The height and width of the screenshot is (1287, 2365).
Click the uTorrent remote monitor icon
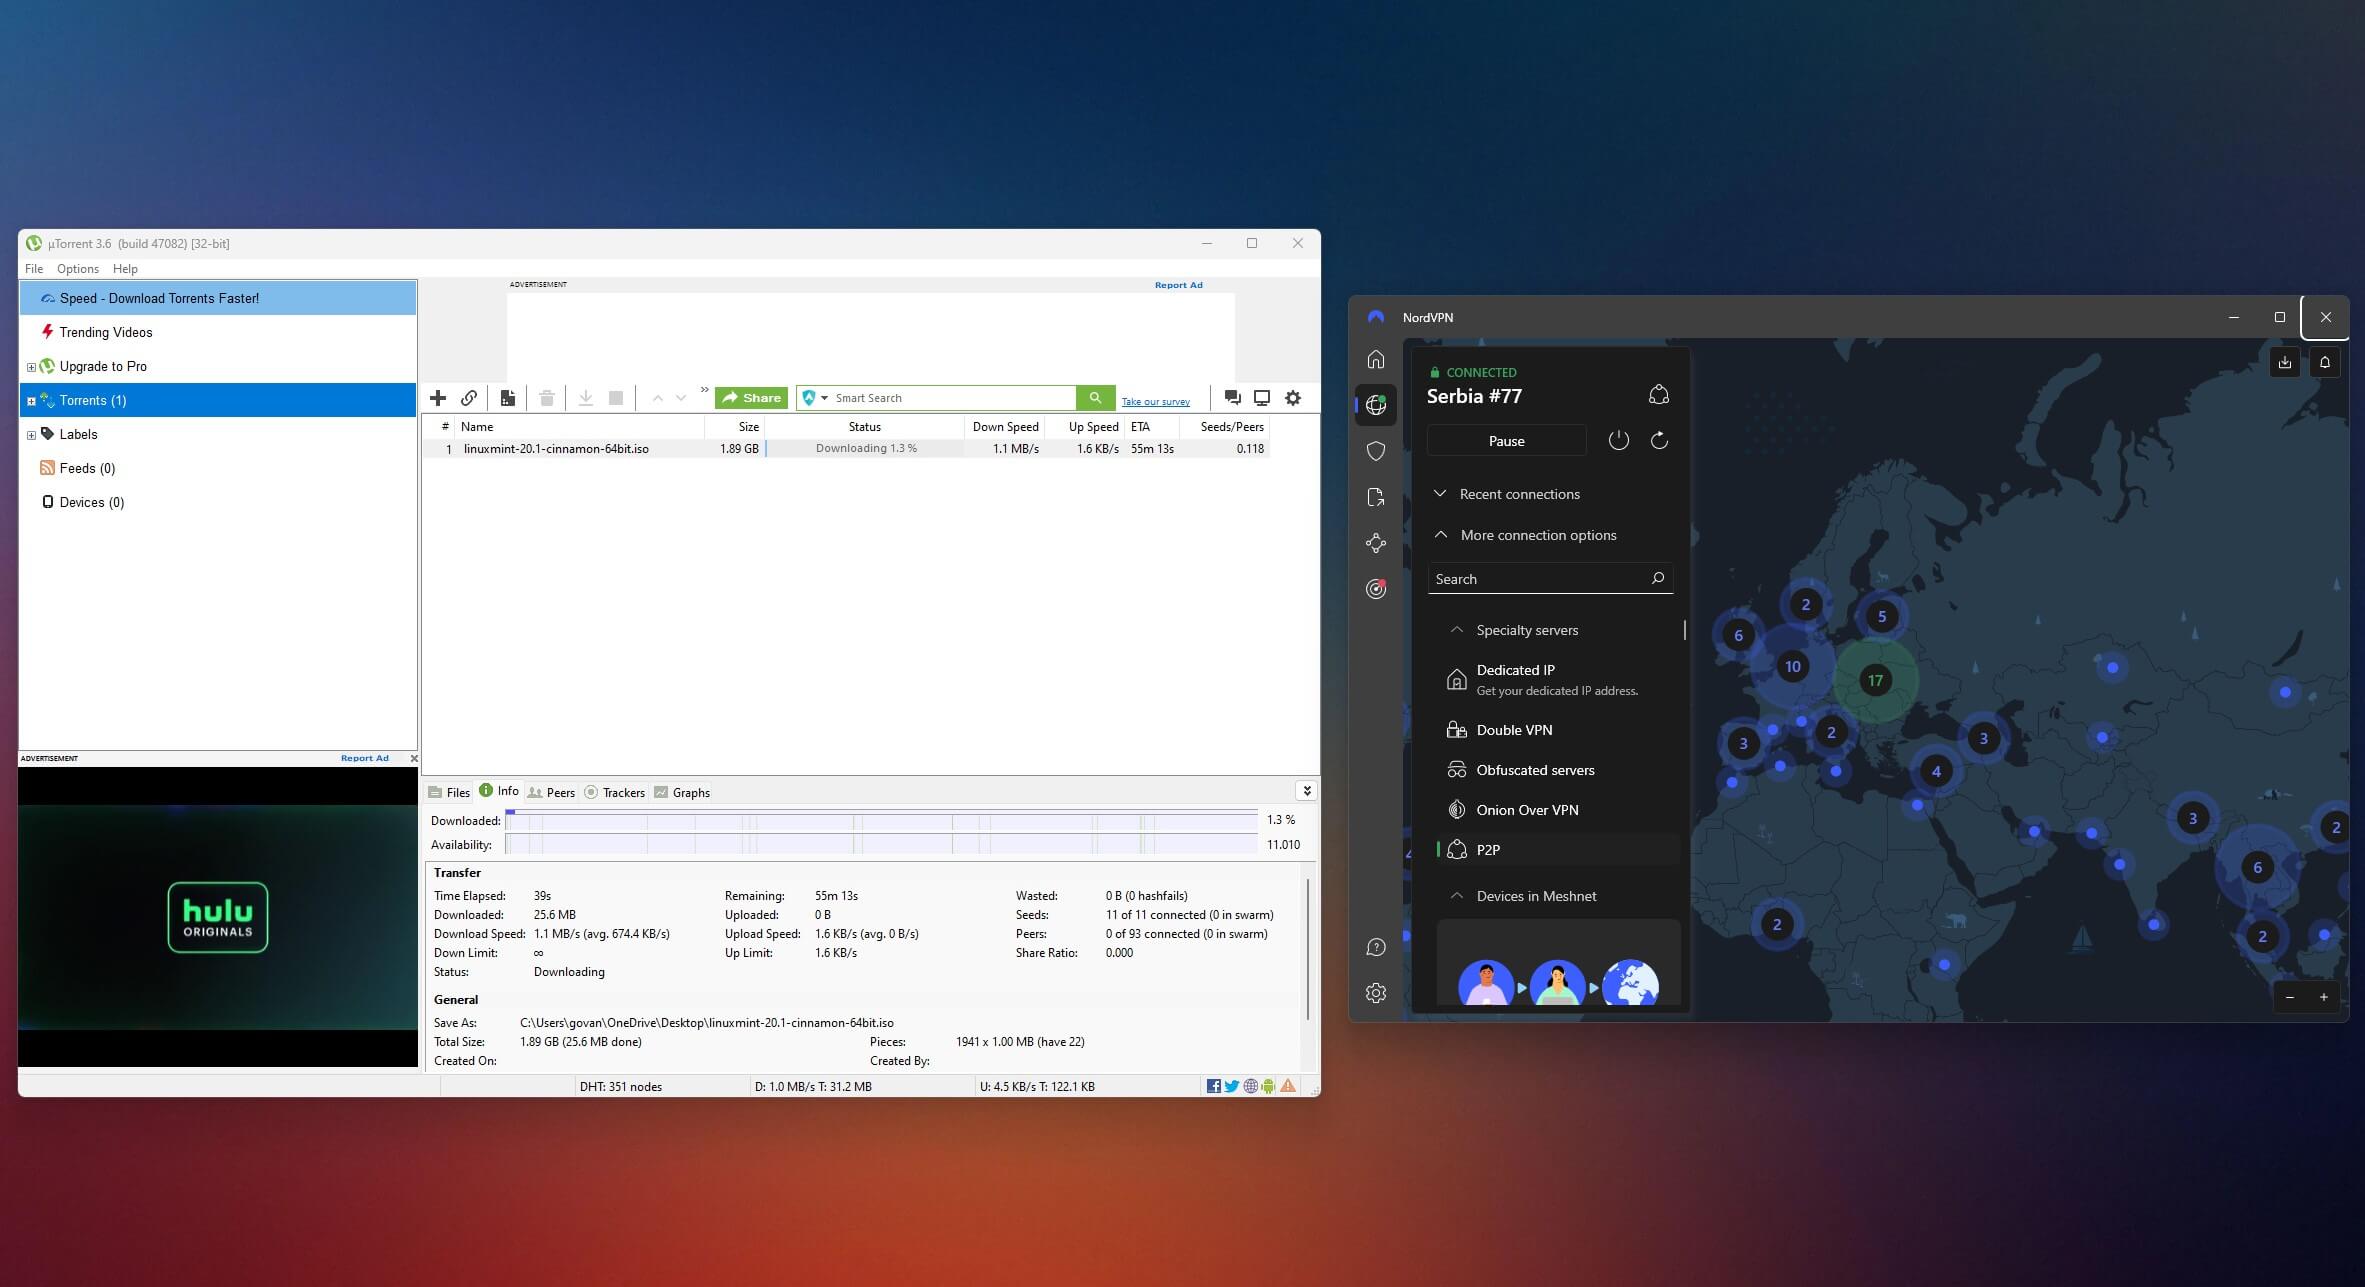(x=1262, y=398)
